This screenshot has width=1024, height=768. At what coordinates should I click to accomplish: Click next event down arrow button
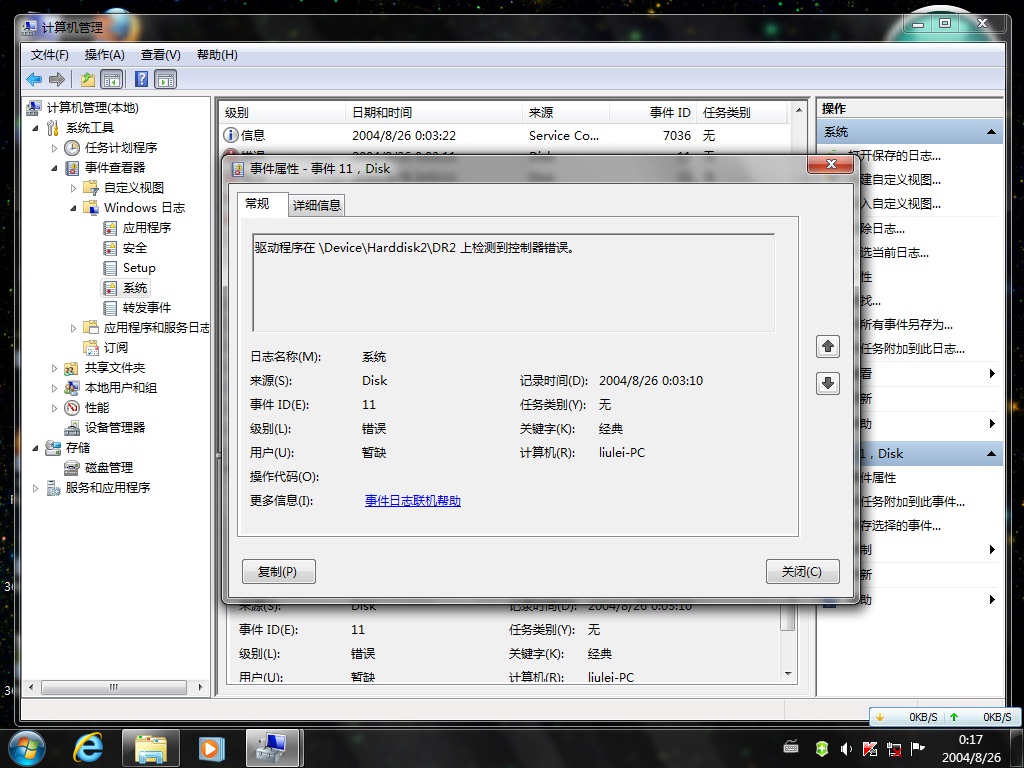(x=827, y=383)
